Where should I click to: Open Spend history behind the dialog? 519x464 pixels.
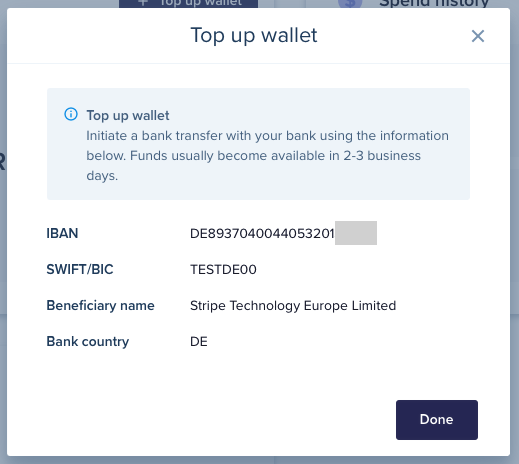tap(434, 4)
